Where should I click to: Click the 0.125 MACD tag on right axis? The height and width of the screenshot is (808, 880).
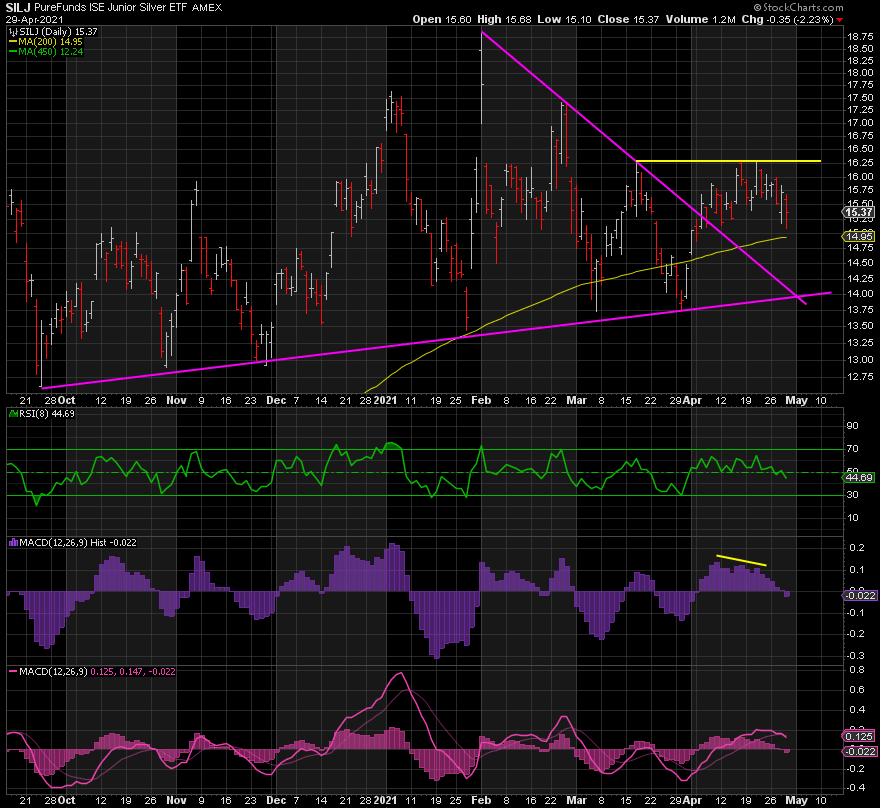pyautogui.click(x=859, y=736)
